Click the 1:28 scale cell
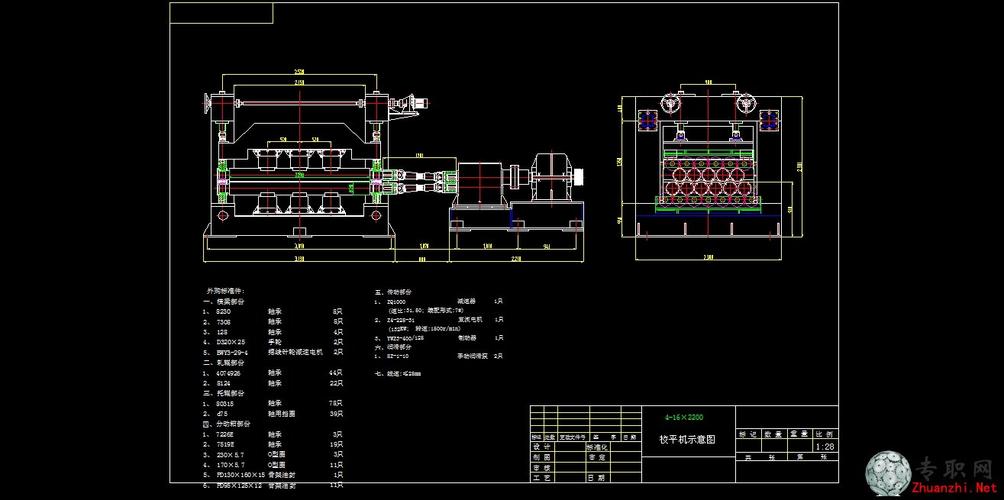 (825, 446)
